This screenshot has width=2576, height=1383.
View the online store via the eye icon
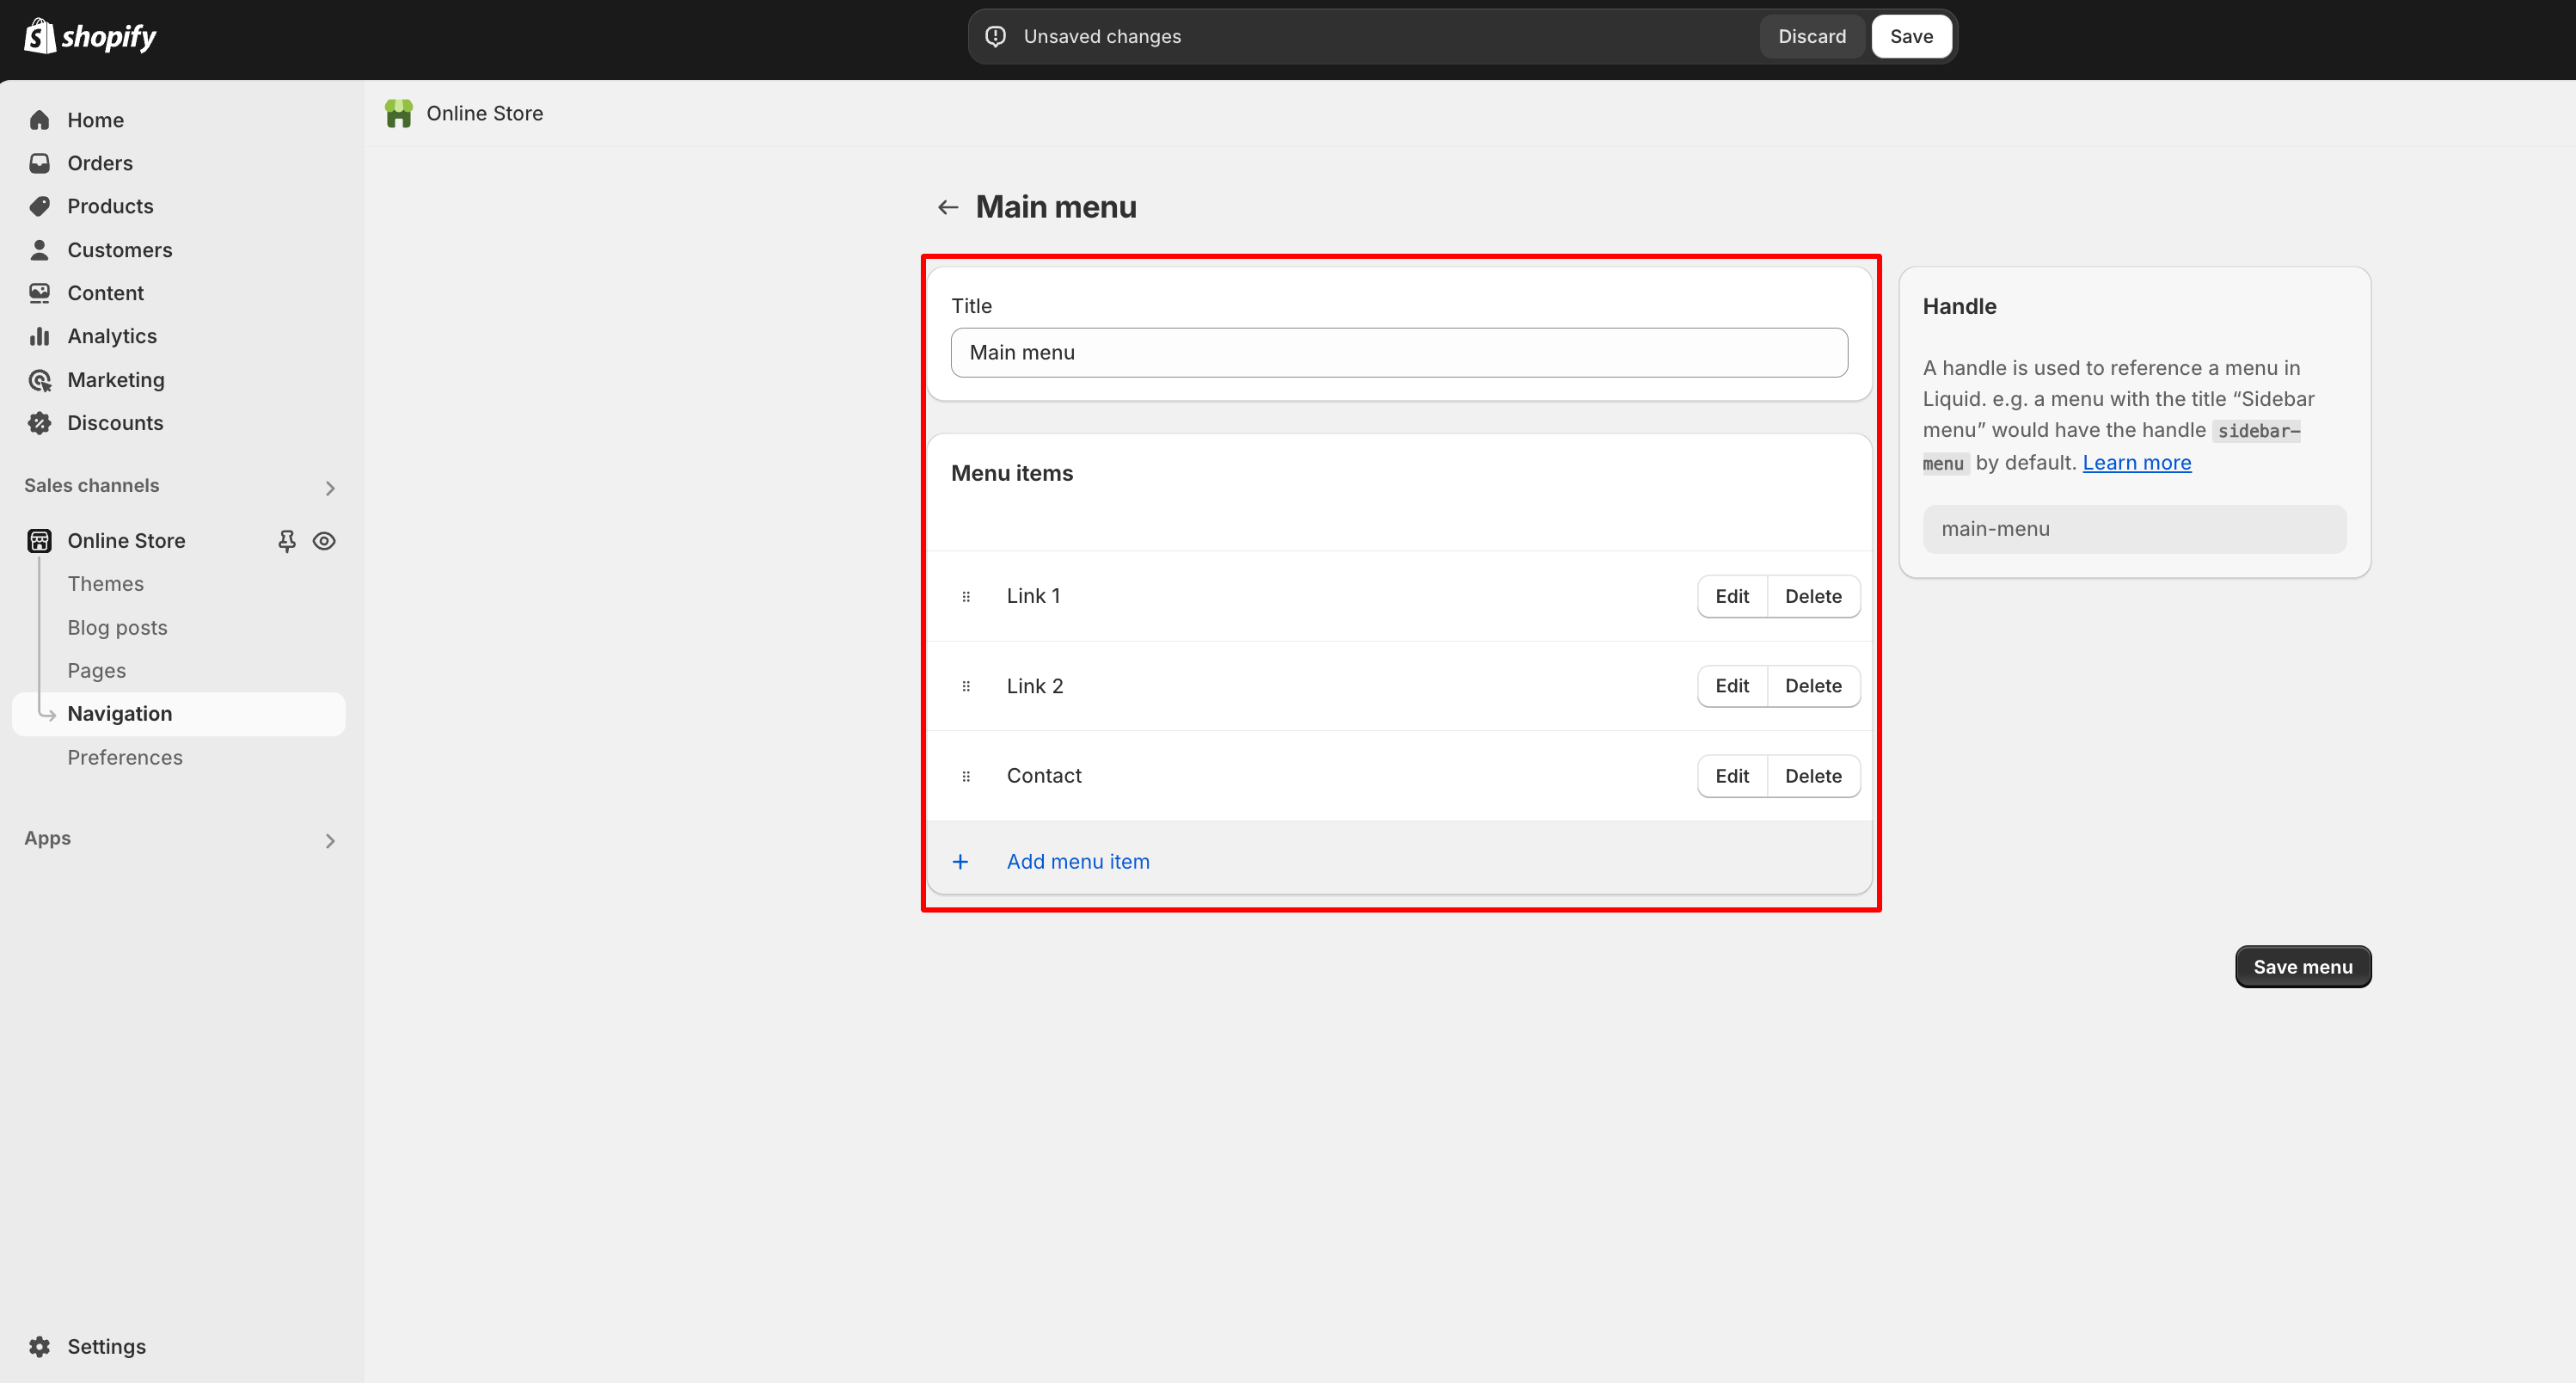(324, 541)
